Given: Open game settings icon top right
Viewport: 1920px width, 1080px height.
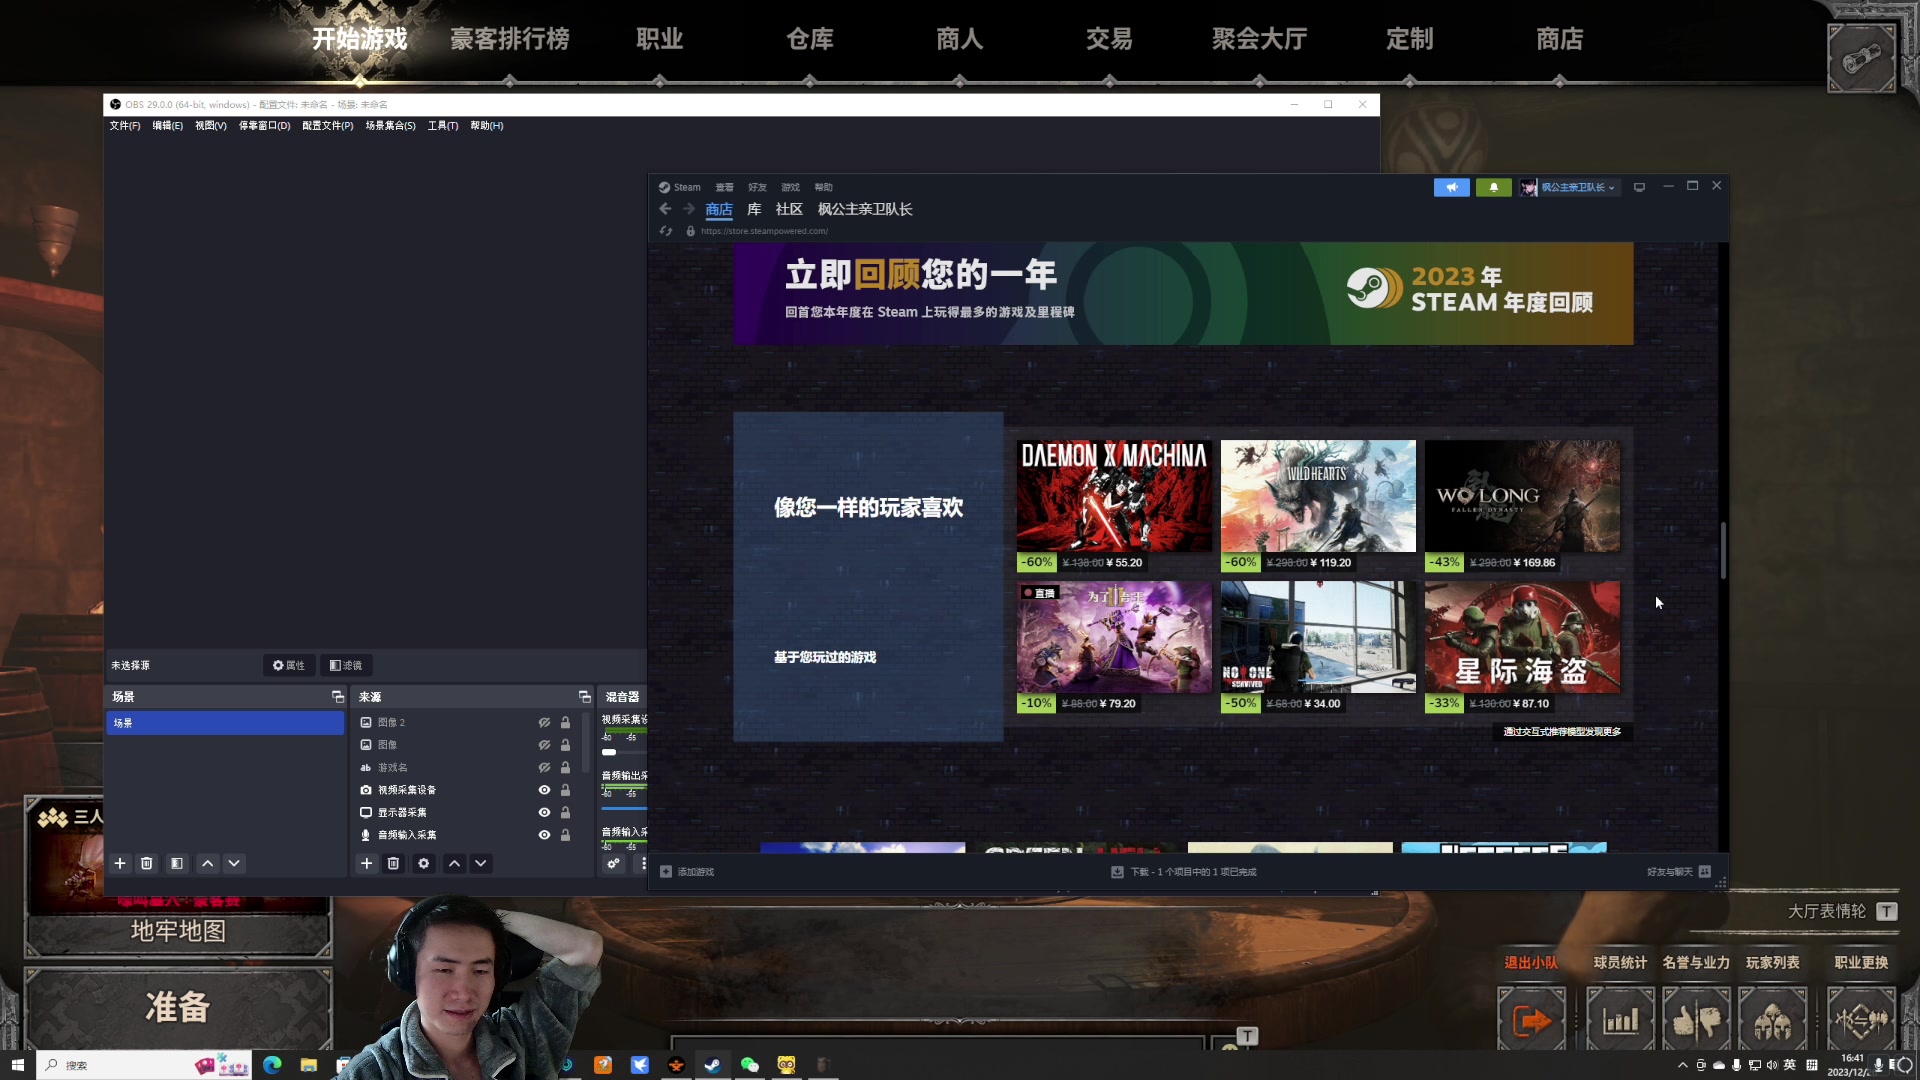Looking at the screenshot, I should pos(1862,59).
